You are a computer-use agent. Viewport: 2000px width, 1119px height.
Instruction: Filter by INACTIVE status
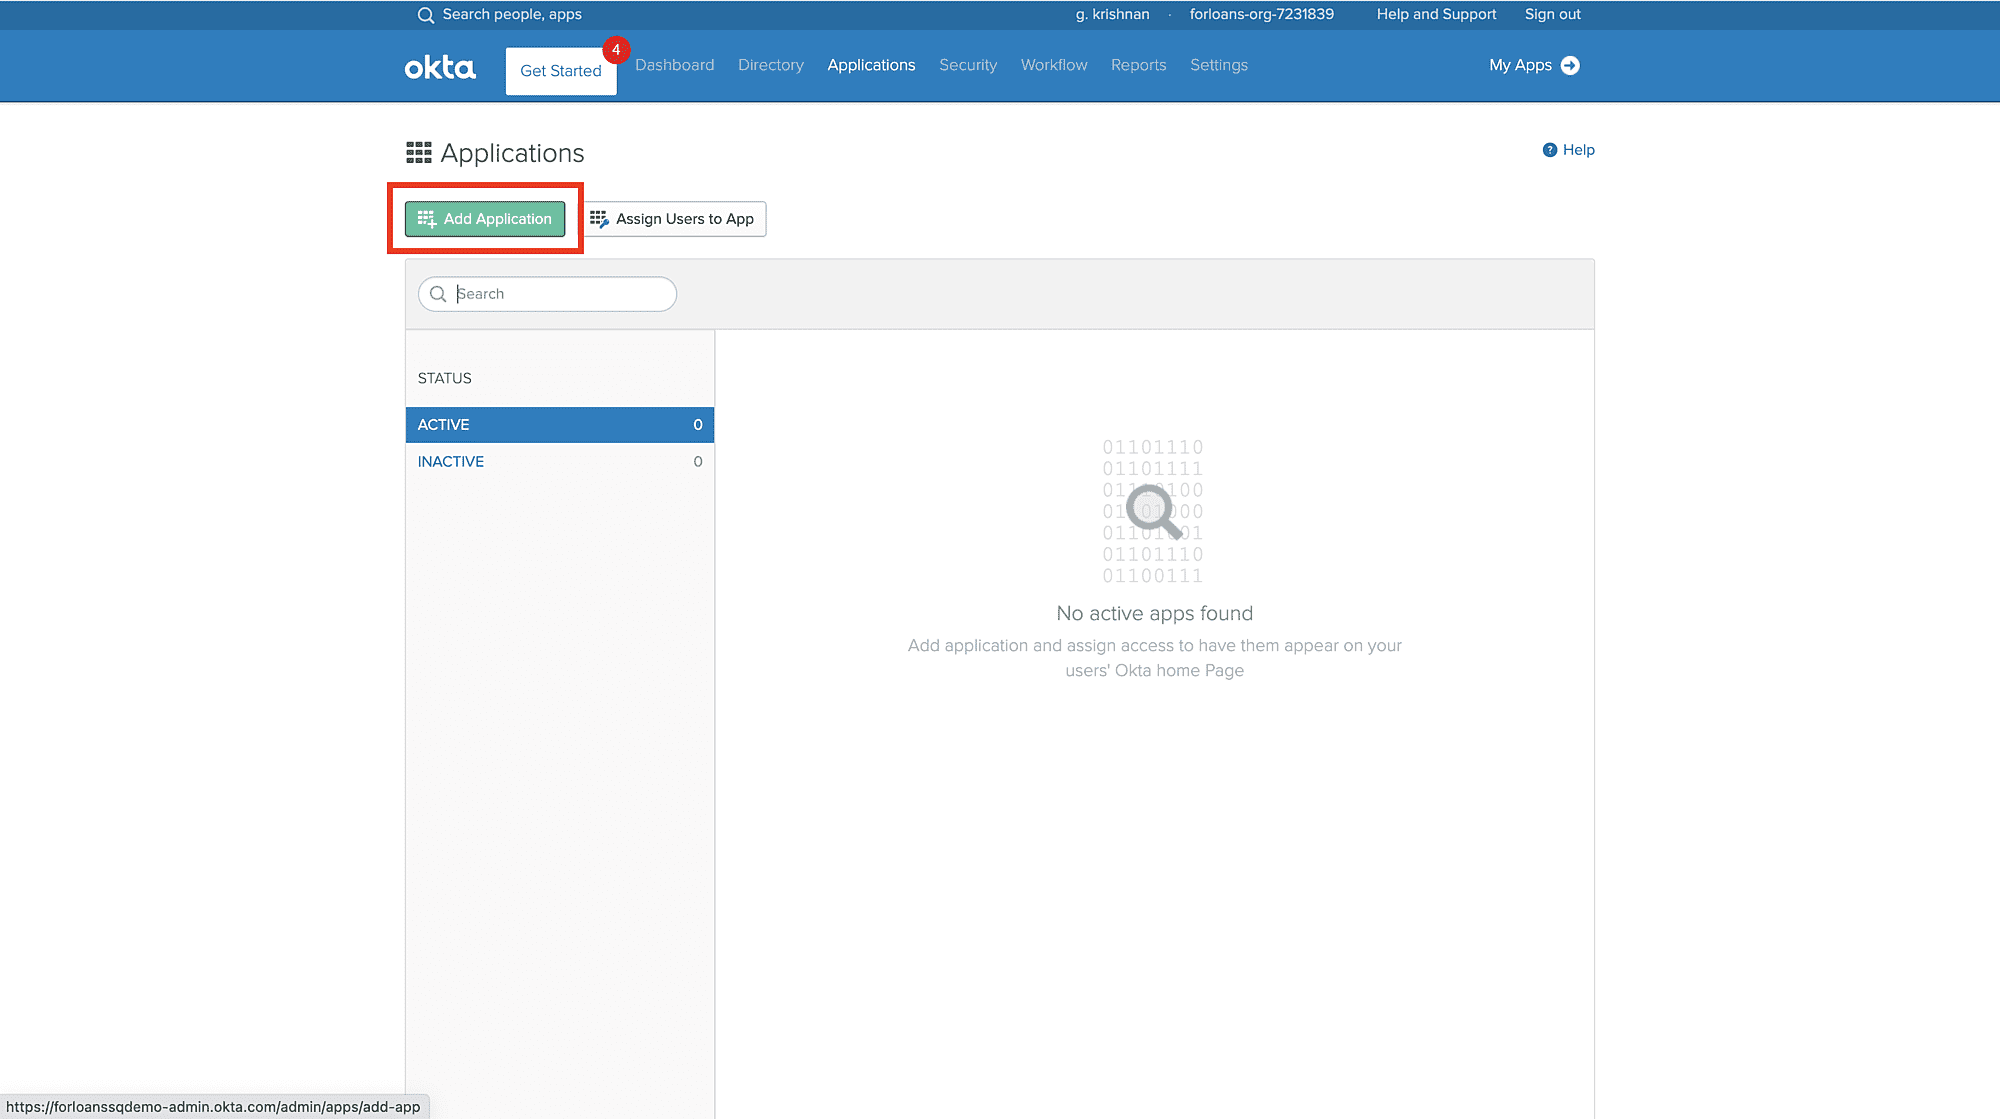(x=451, y=461)
